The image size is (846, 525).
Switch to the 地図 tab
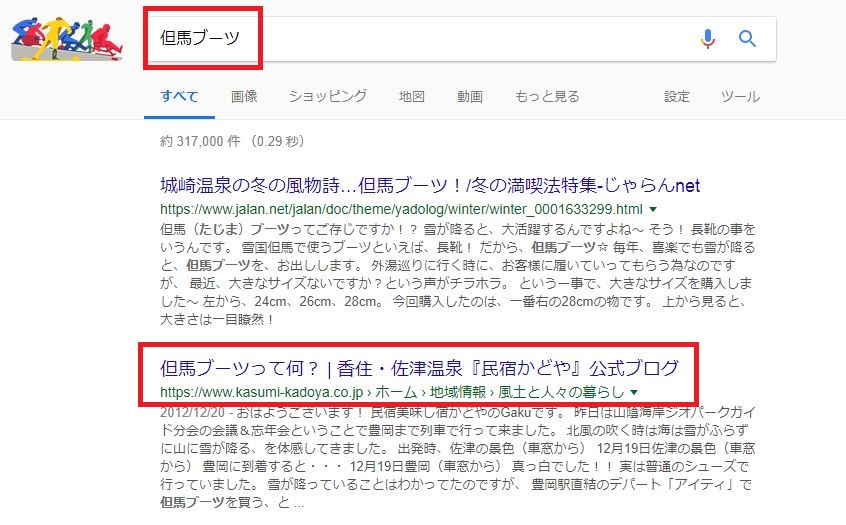[x=412, y=97]
